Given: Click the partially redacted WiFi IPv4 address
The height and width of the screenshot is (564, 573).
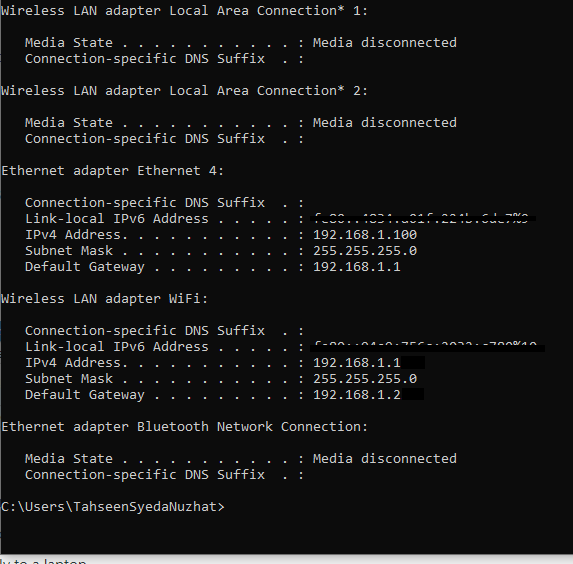Looking at the screenshot, I should tap(369, 363).
